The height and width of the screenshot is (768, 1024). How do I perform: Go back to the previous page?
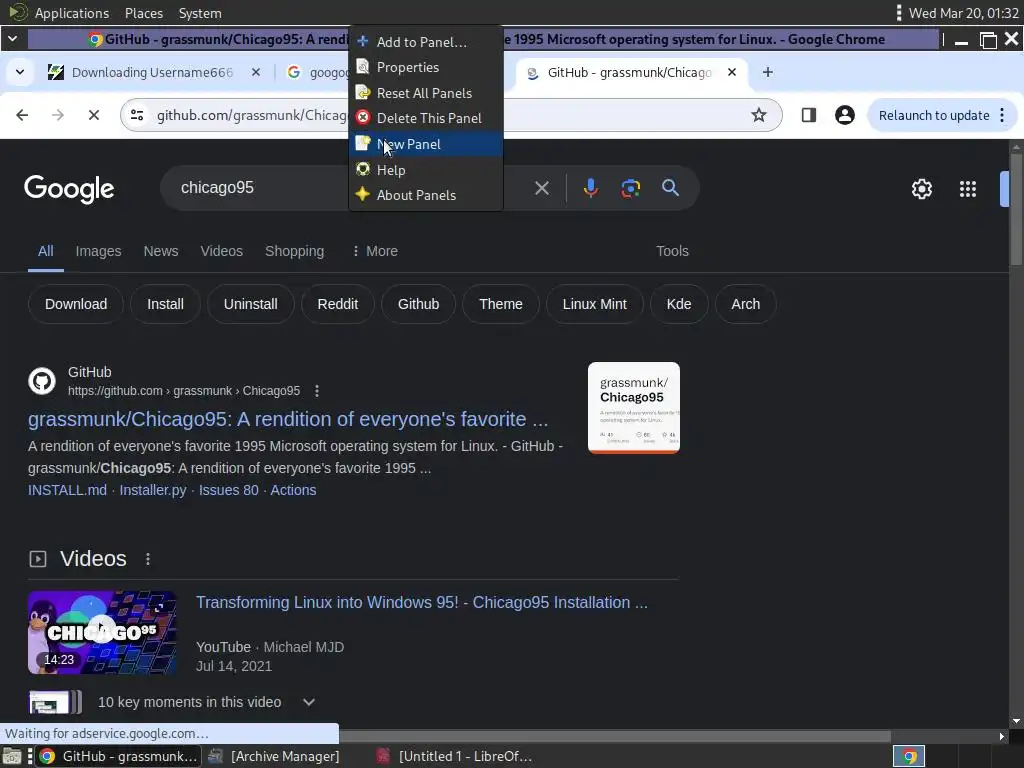pos(22,116)
